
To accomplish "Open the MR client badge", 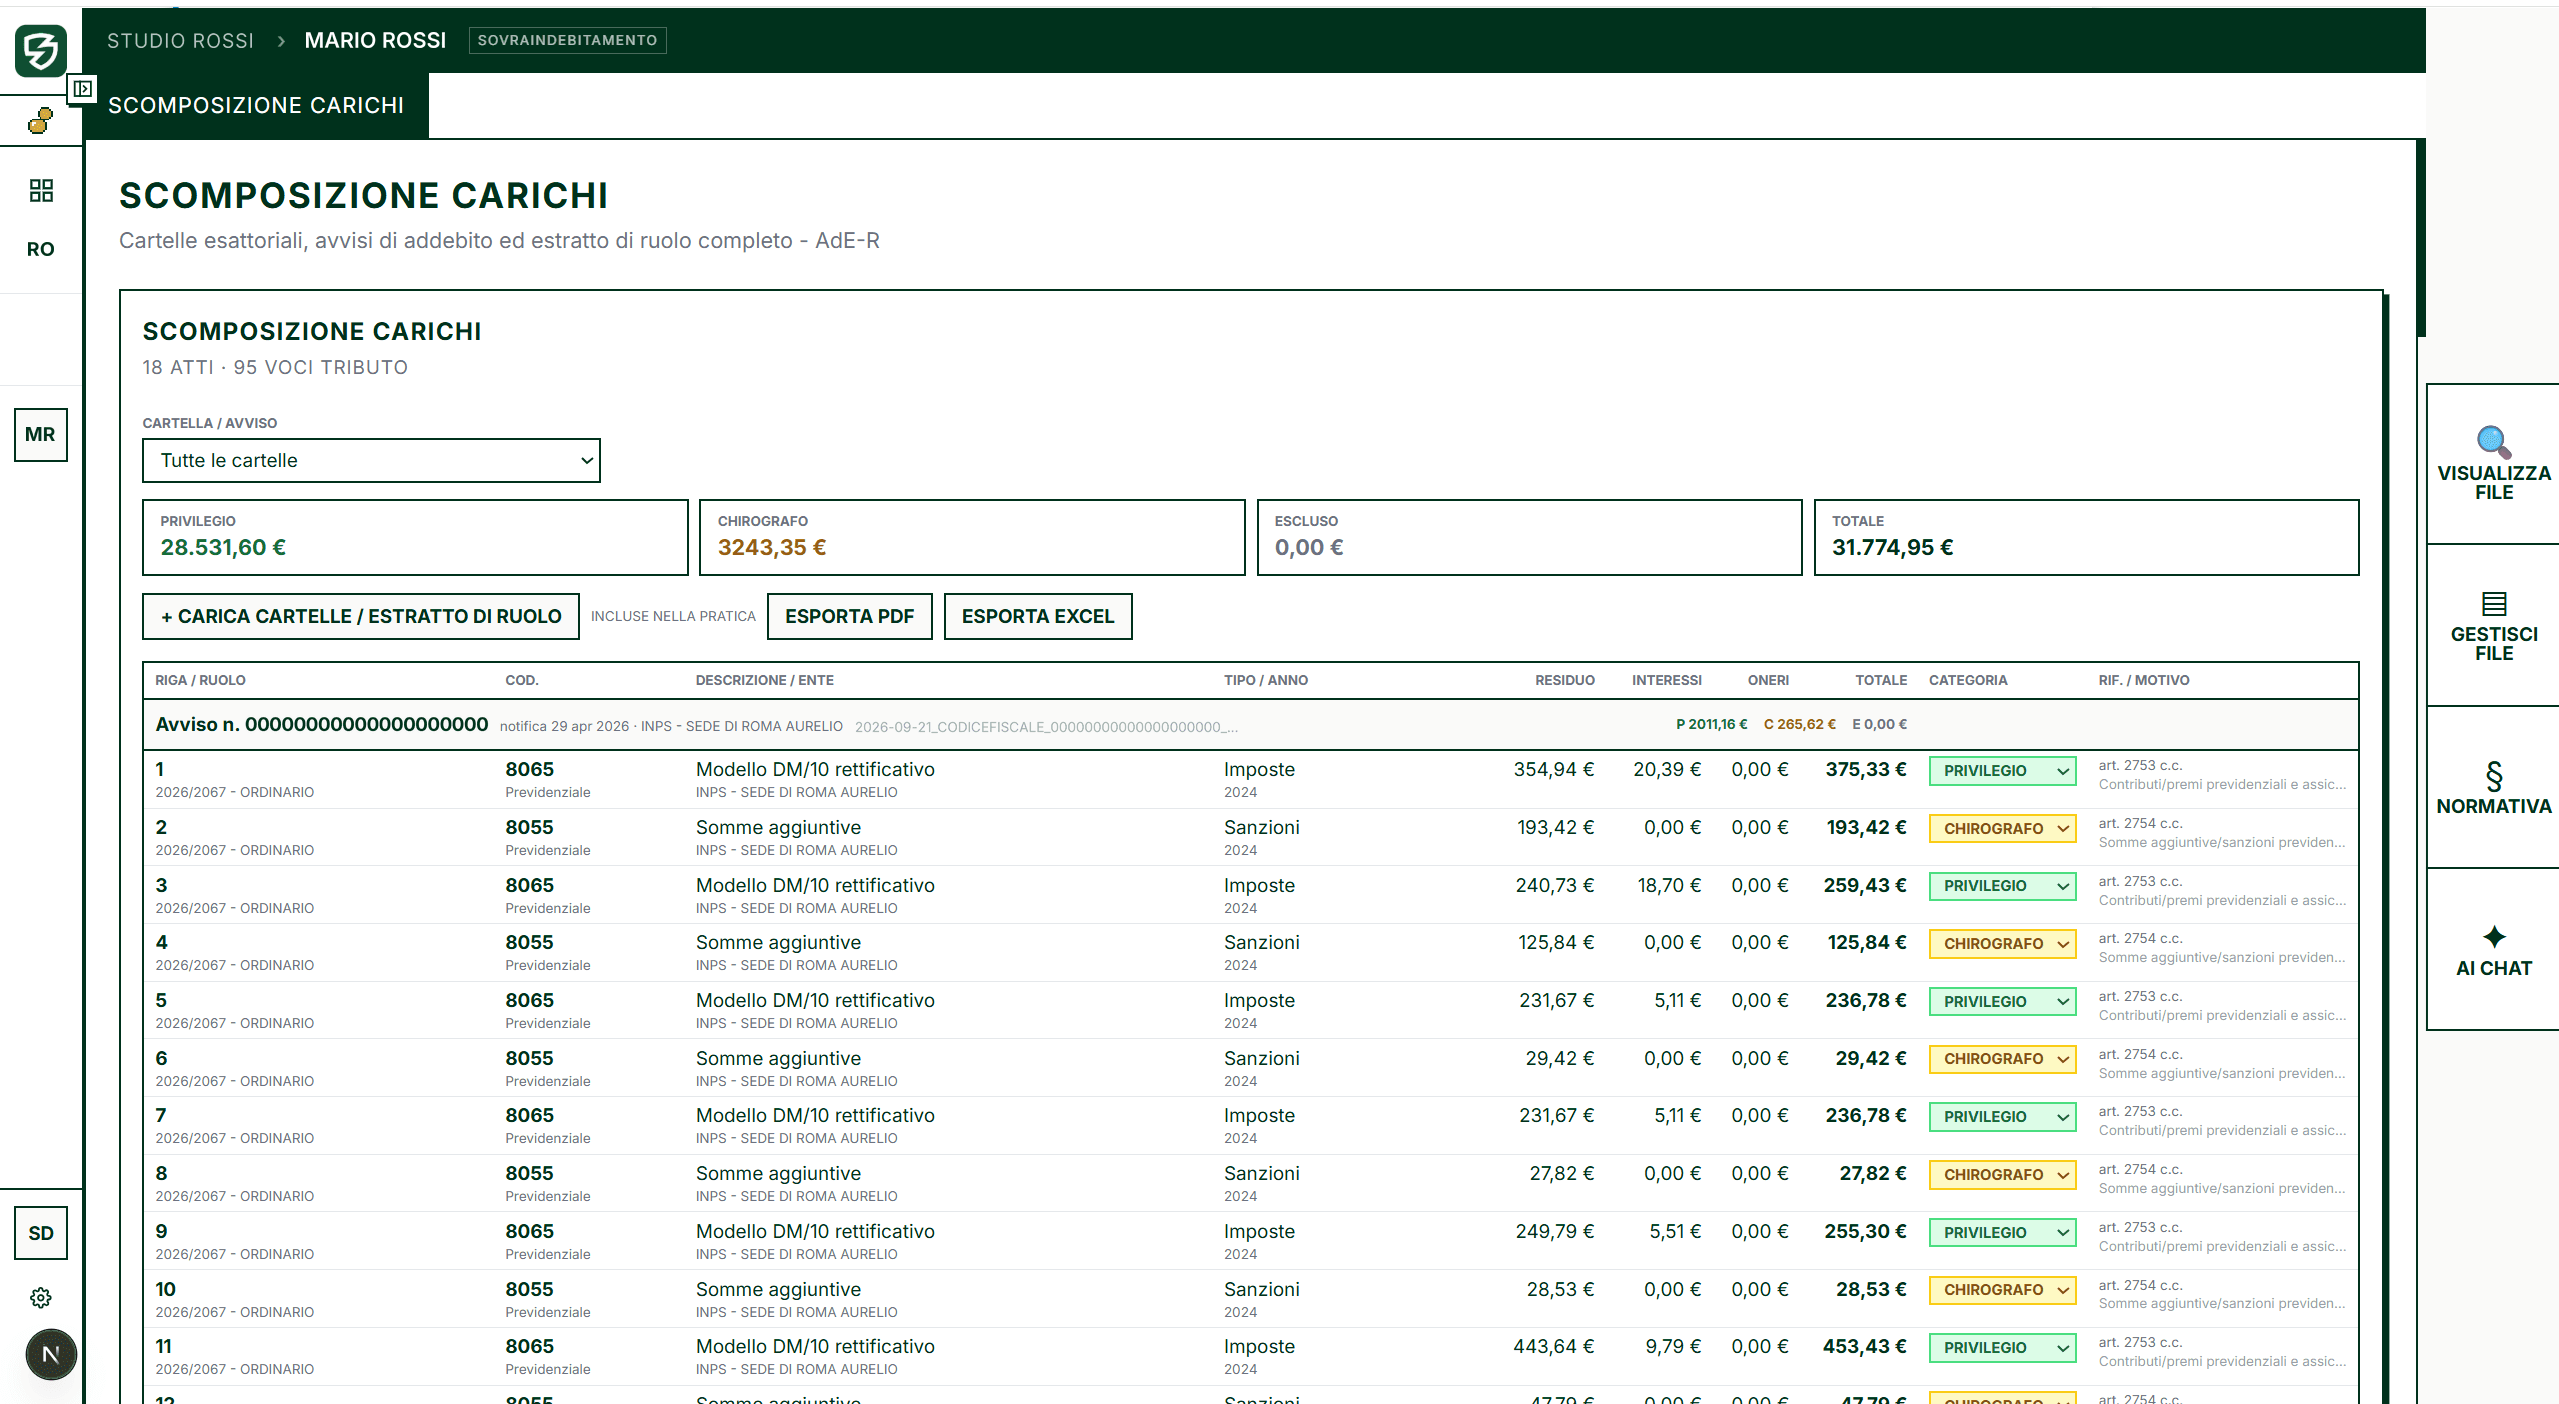I will pos(41,434).
